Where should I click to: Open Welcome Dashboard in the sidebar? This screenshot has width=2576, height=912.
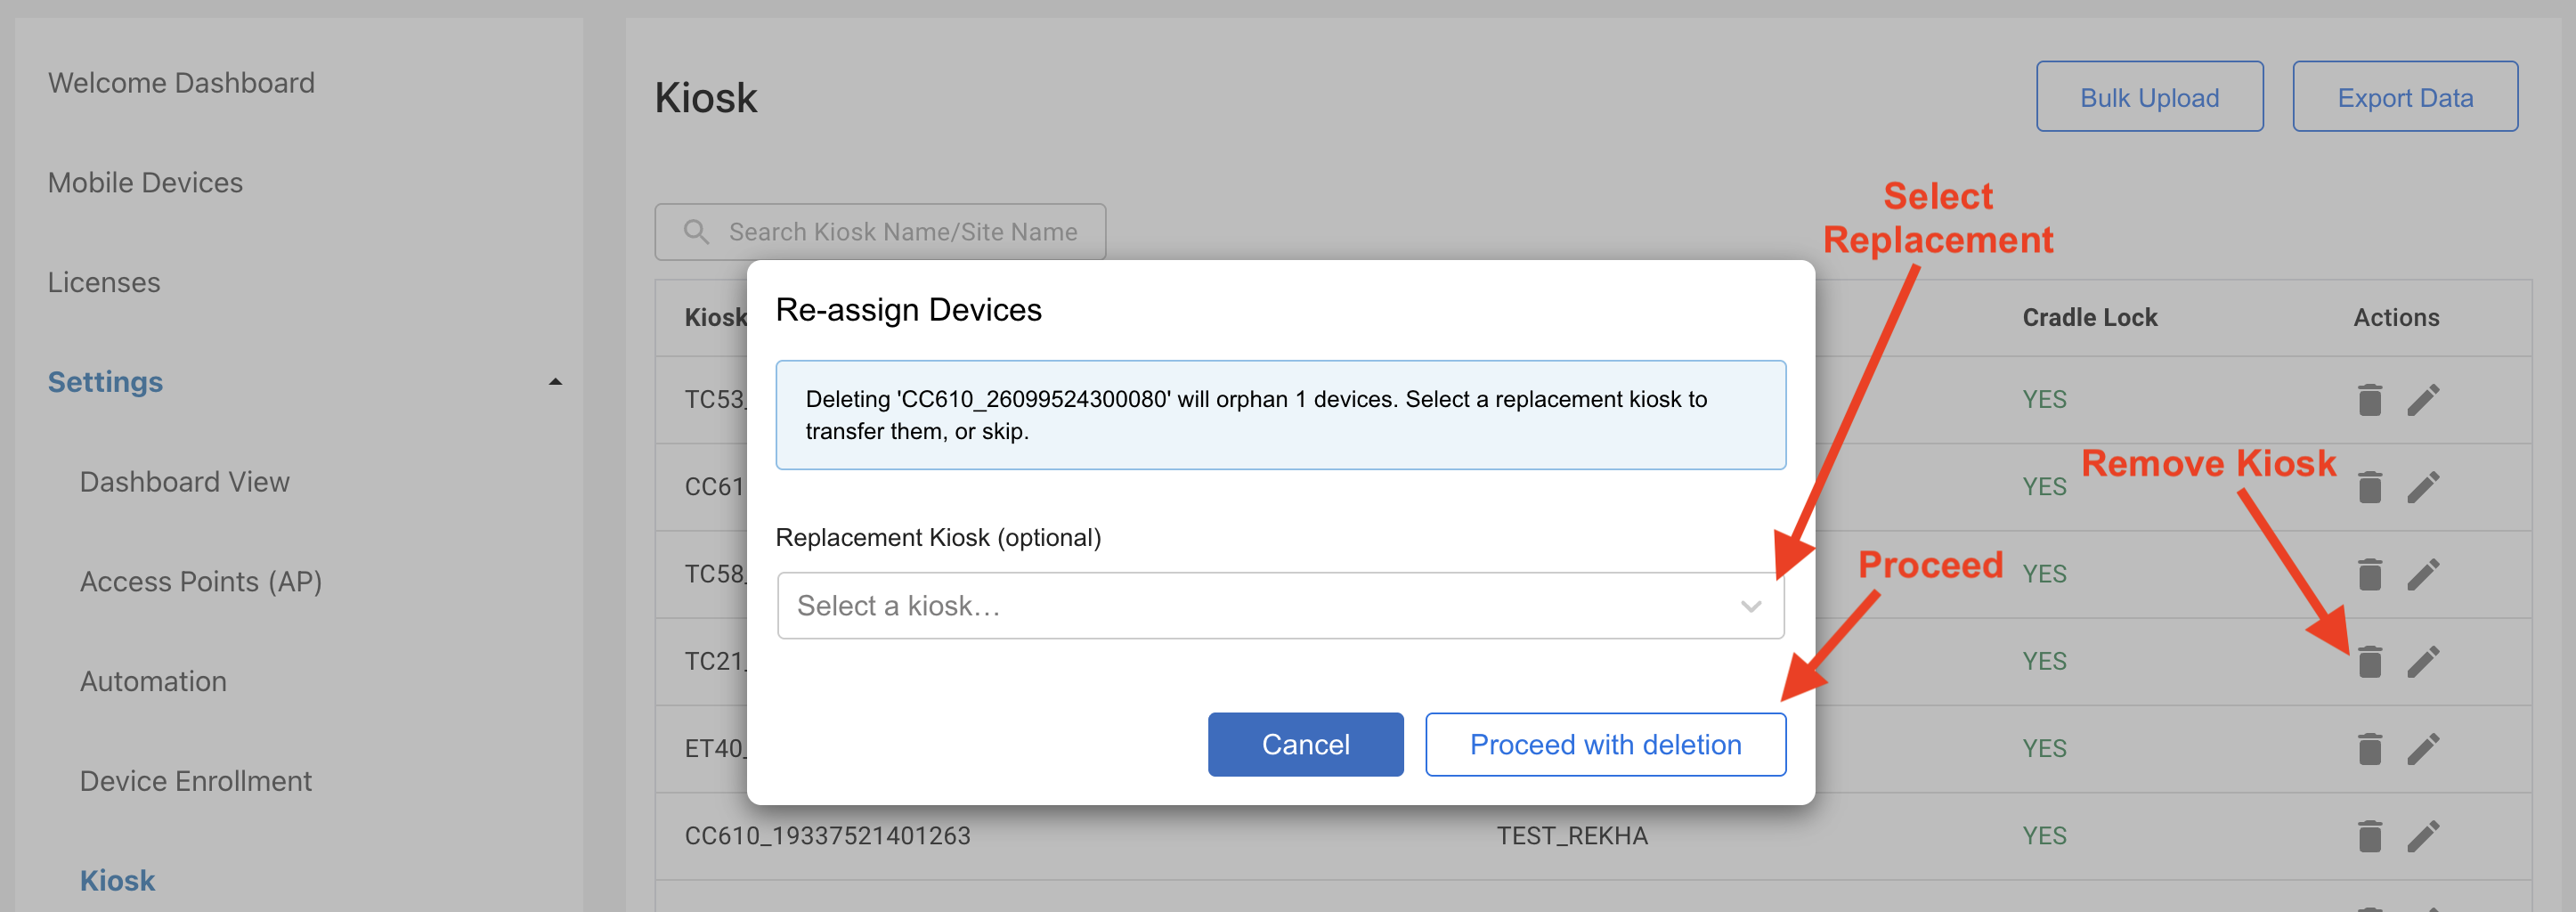pos(181,82)
